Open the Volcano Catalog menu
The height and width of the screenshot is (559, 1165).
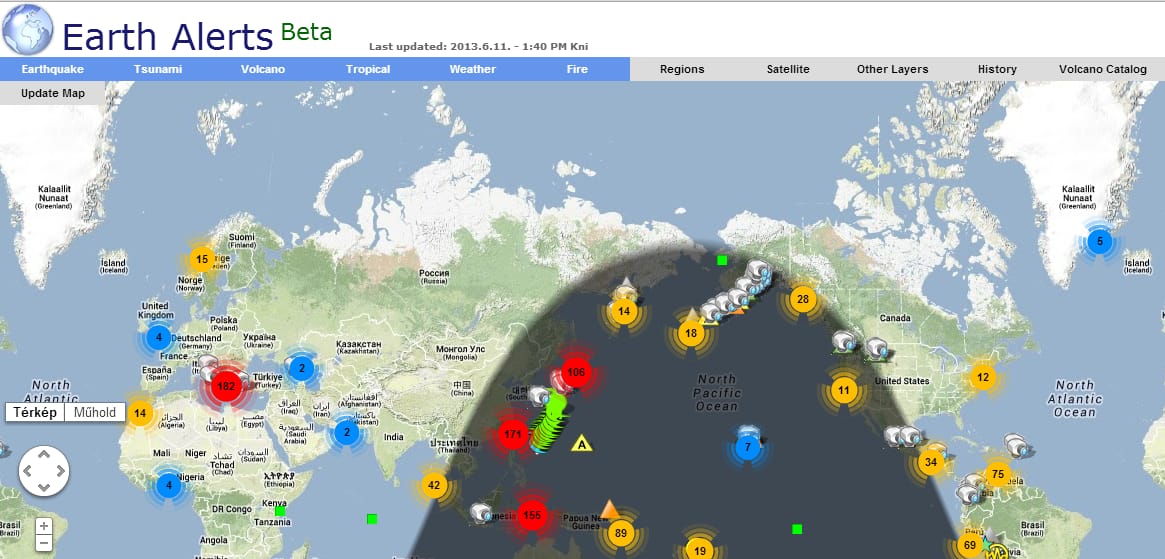1103,69
